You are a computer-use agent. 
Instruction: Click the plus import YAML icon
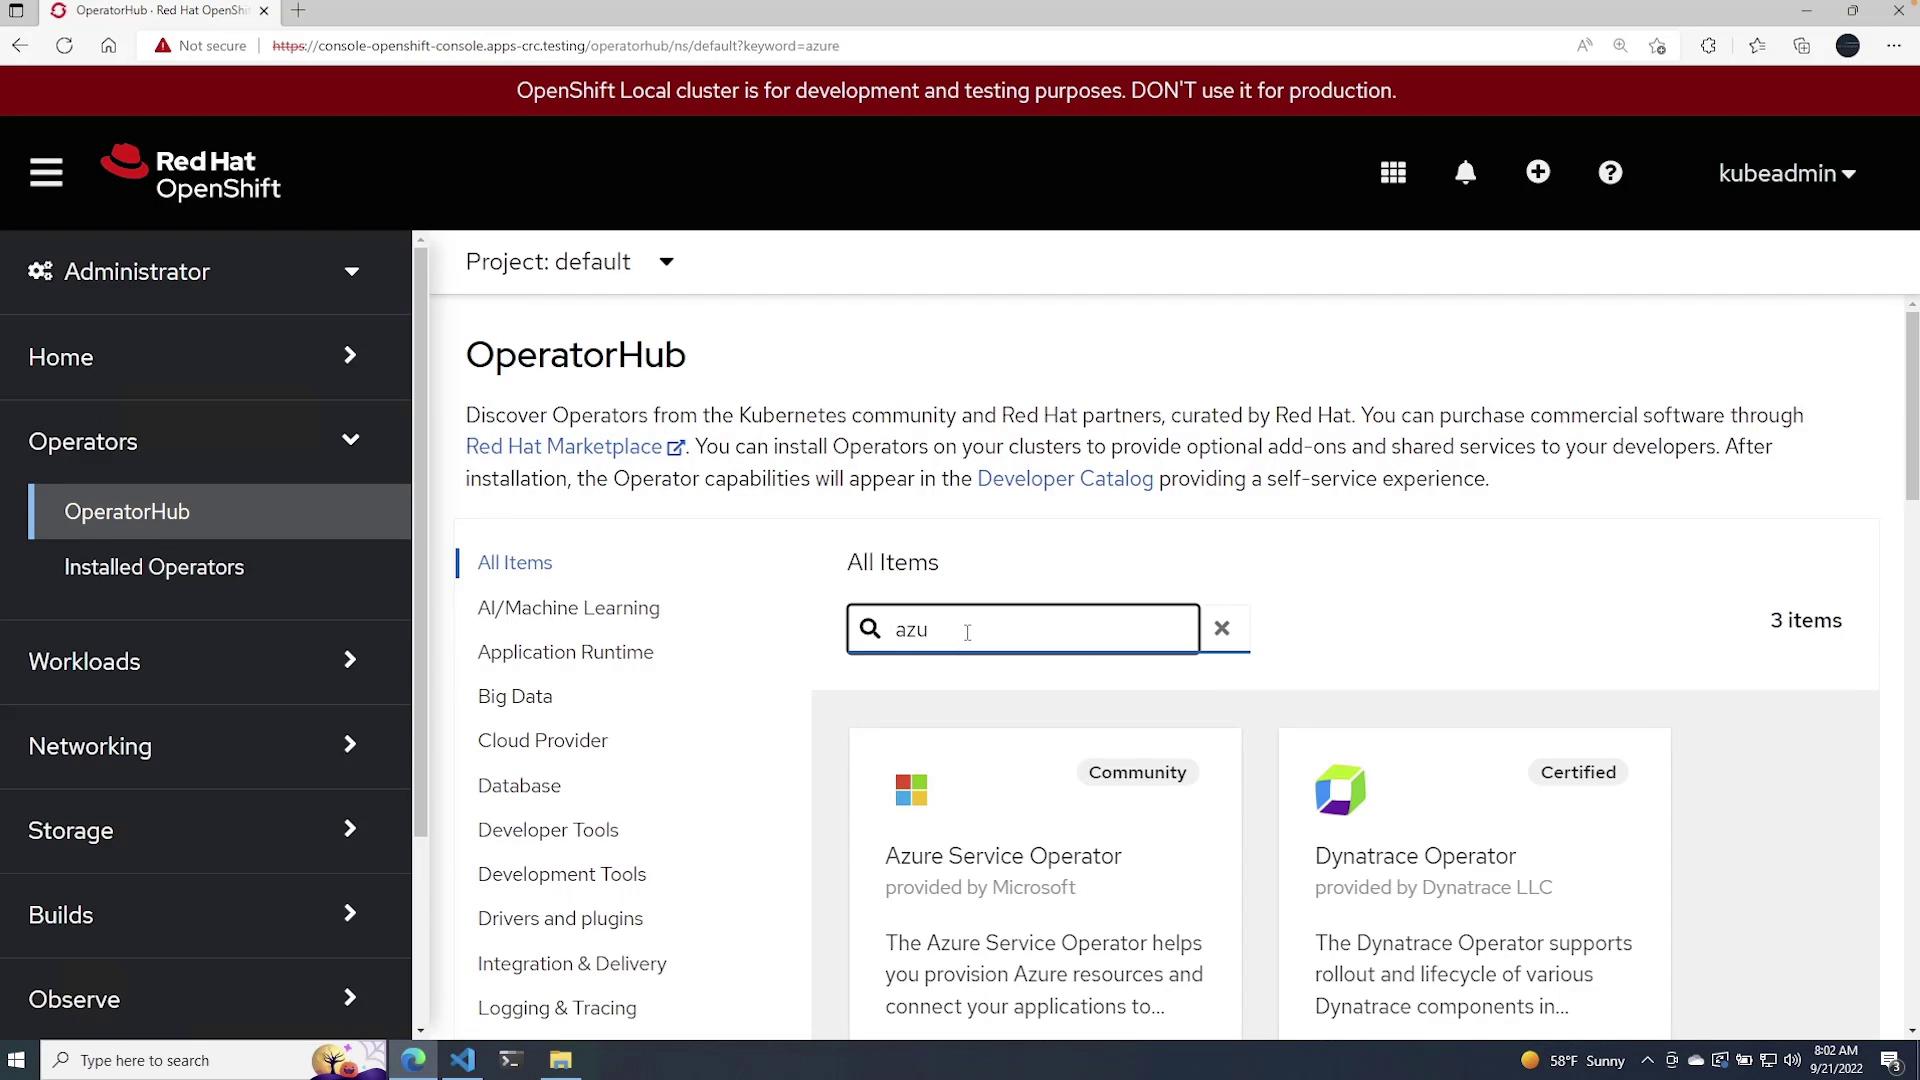click(1538, 172)
